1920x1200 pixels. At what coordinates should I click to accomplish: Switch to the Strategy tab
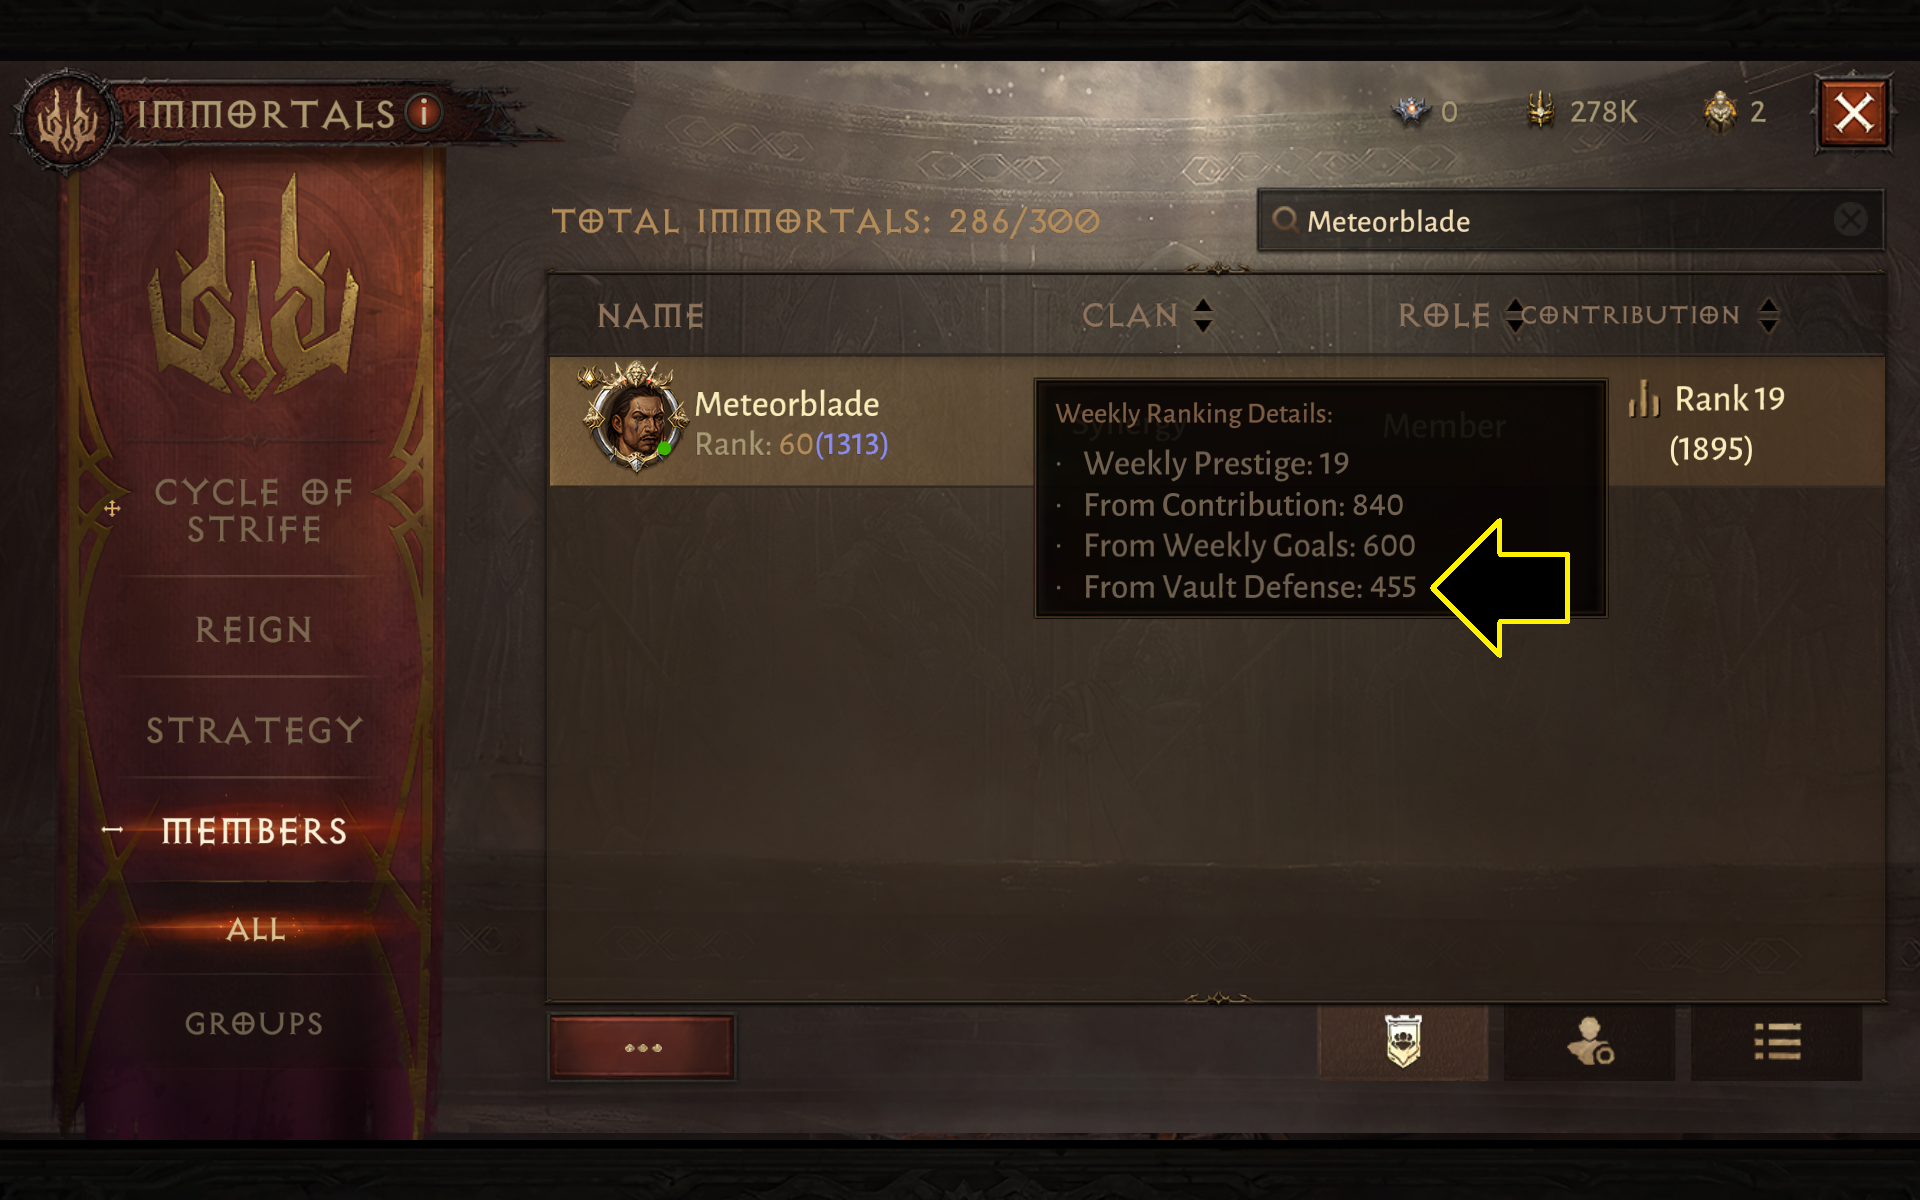tap(253, 730)
